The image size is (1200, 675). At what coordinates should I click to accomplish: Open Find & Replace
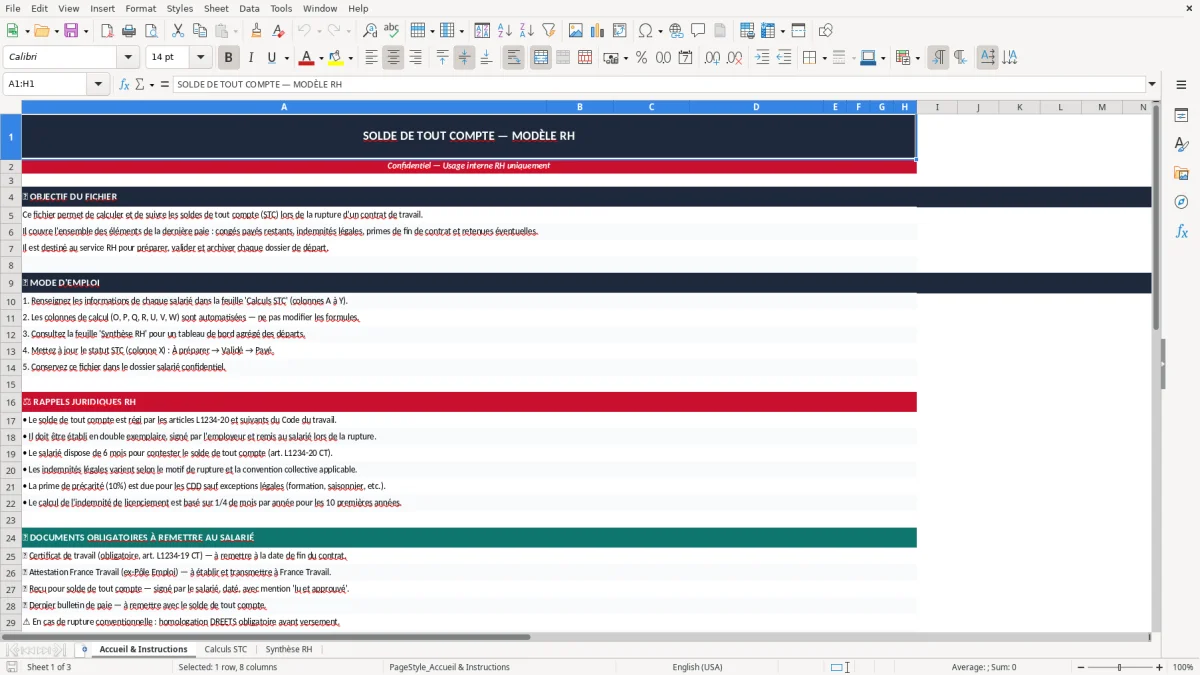tap(370, 31)
